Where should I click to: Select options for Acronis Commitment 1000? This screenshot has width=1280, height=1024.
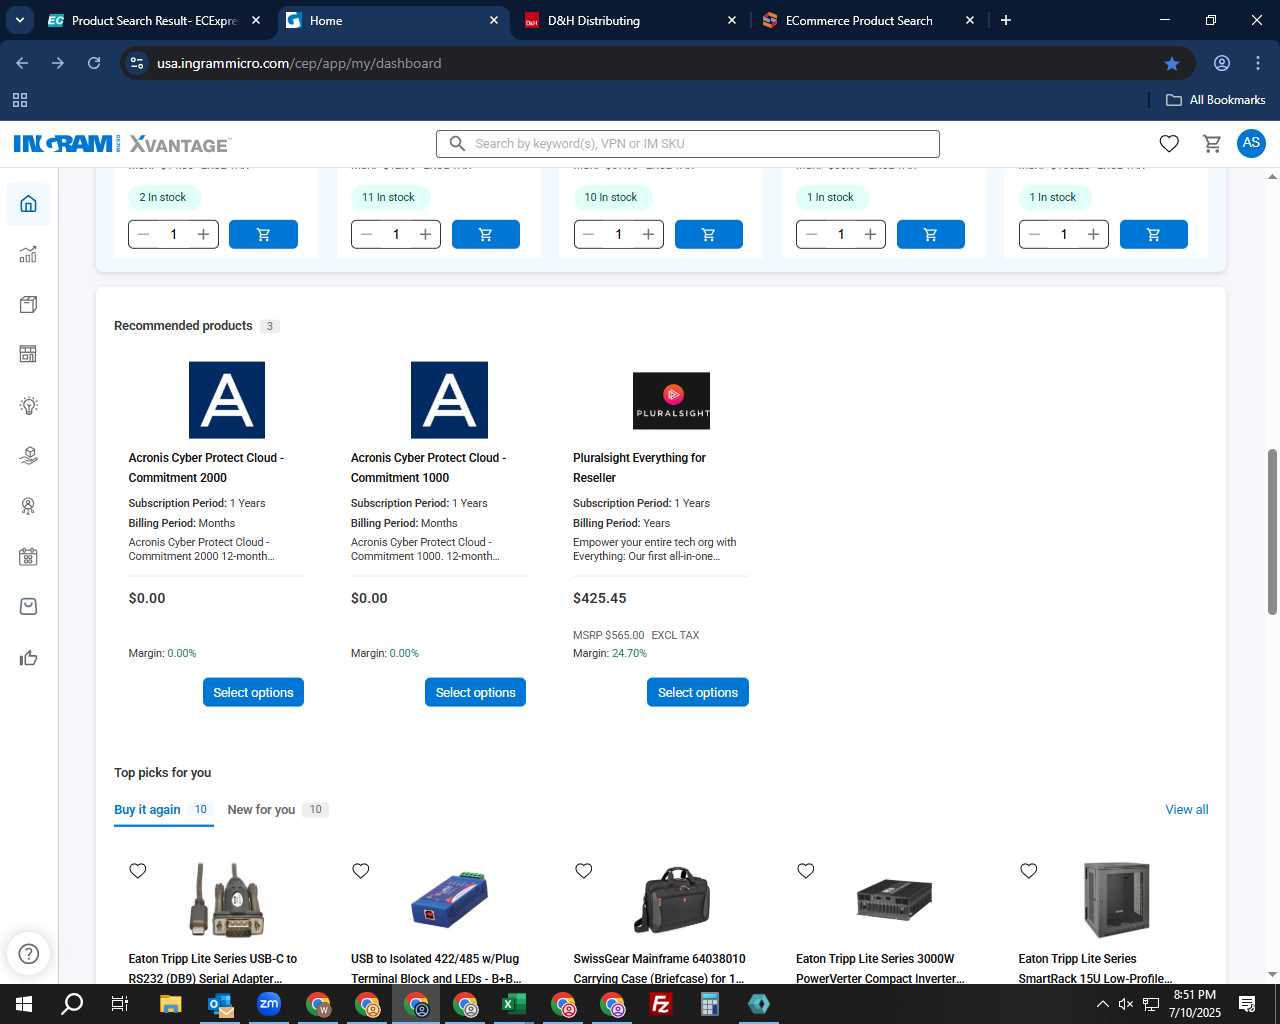pos(476,692)
